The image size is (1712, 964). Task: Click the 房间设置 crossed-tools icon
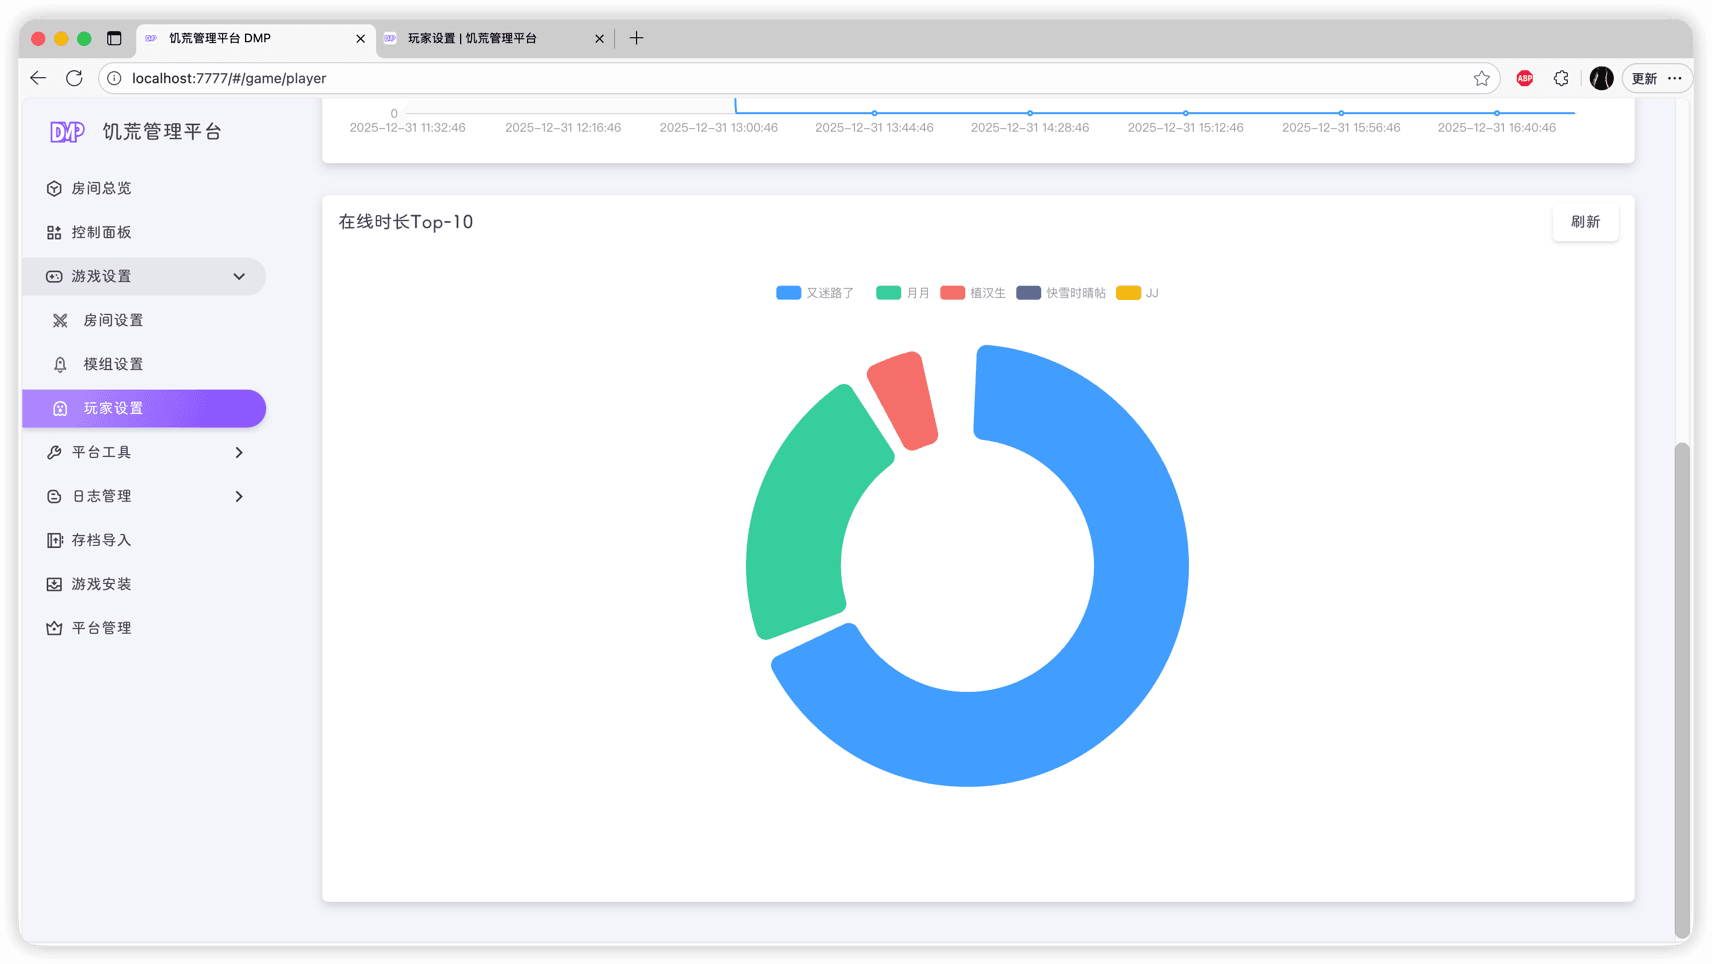coord(60,320)
